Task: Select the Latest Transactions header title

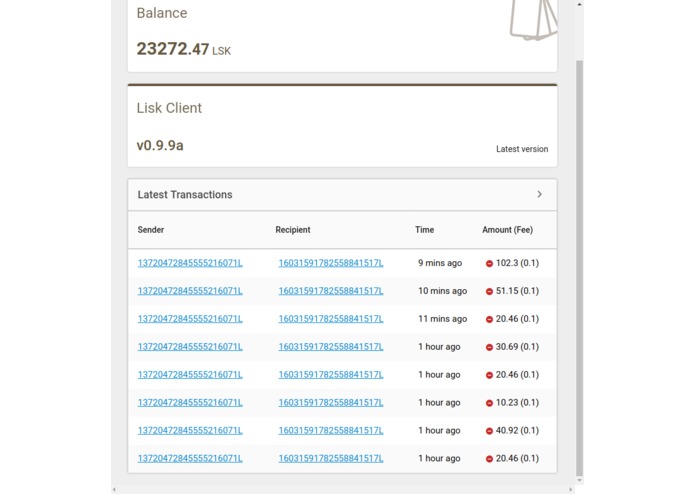Action: (x=185, y=194)
